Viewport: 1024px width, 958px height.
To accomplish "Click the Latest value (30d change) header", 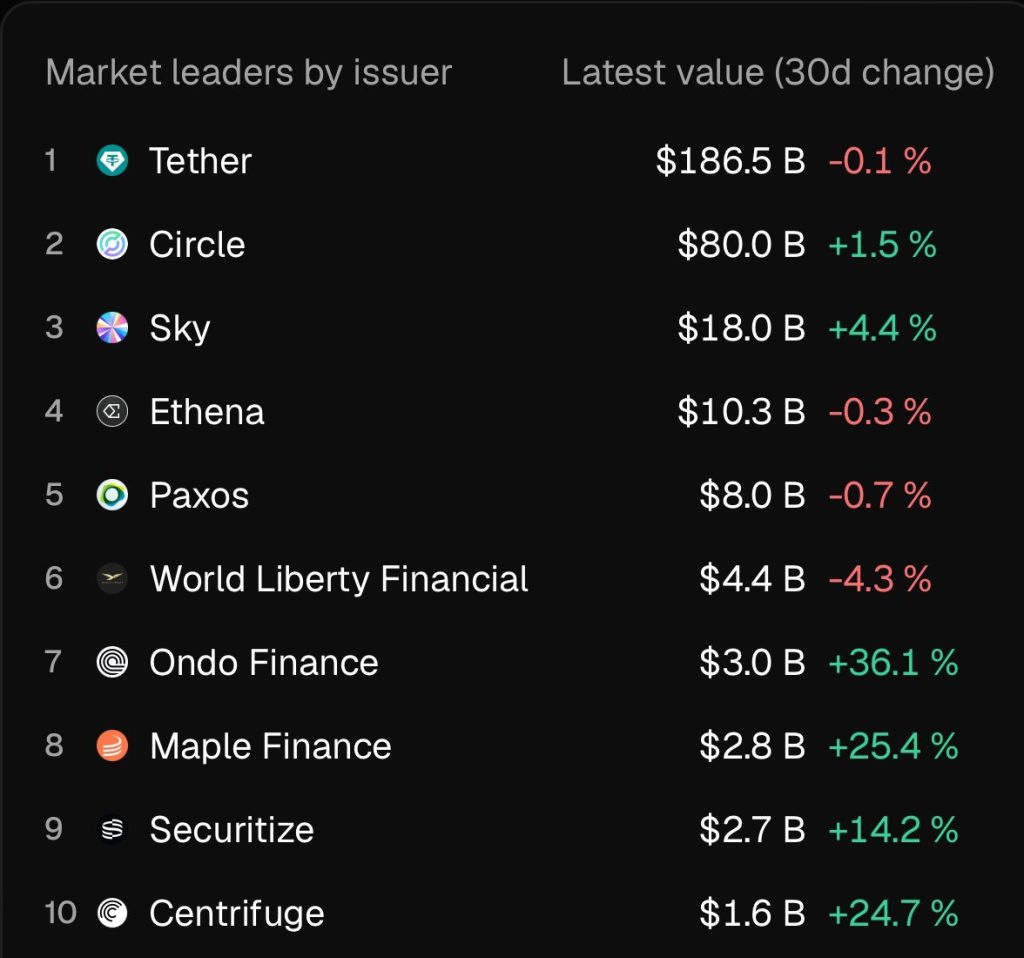I will pyautogui.click(x=777, y=73).
